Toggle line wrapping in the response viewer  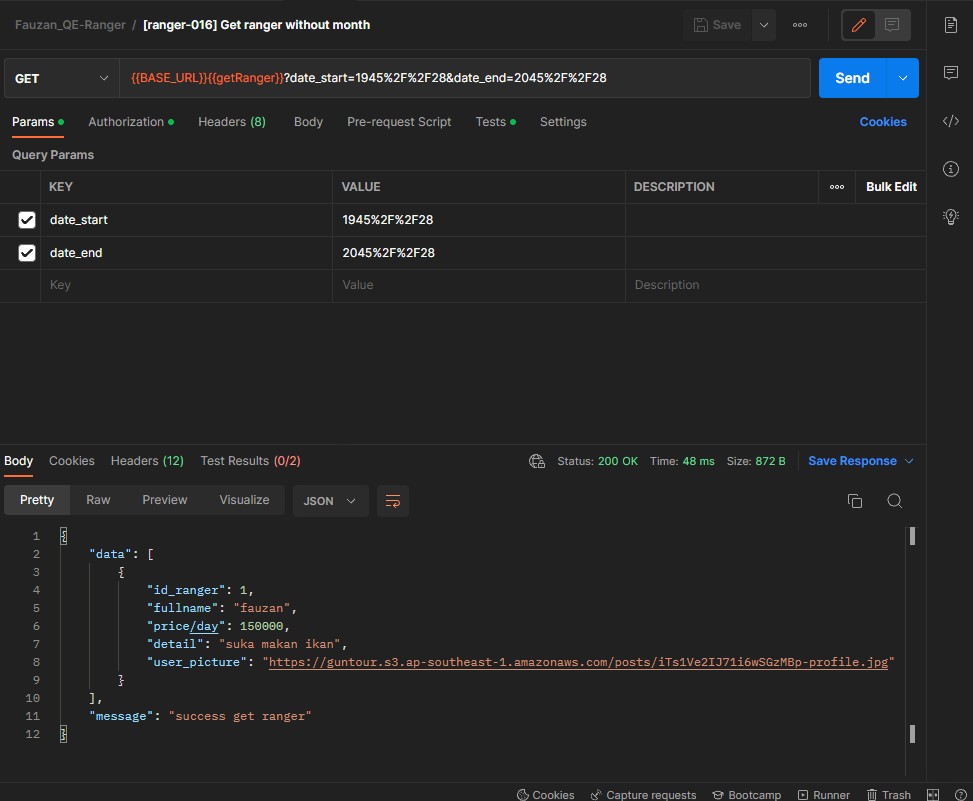point(392,501)
